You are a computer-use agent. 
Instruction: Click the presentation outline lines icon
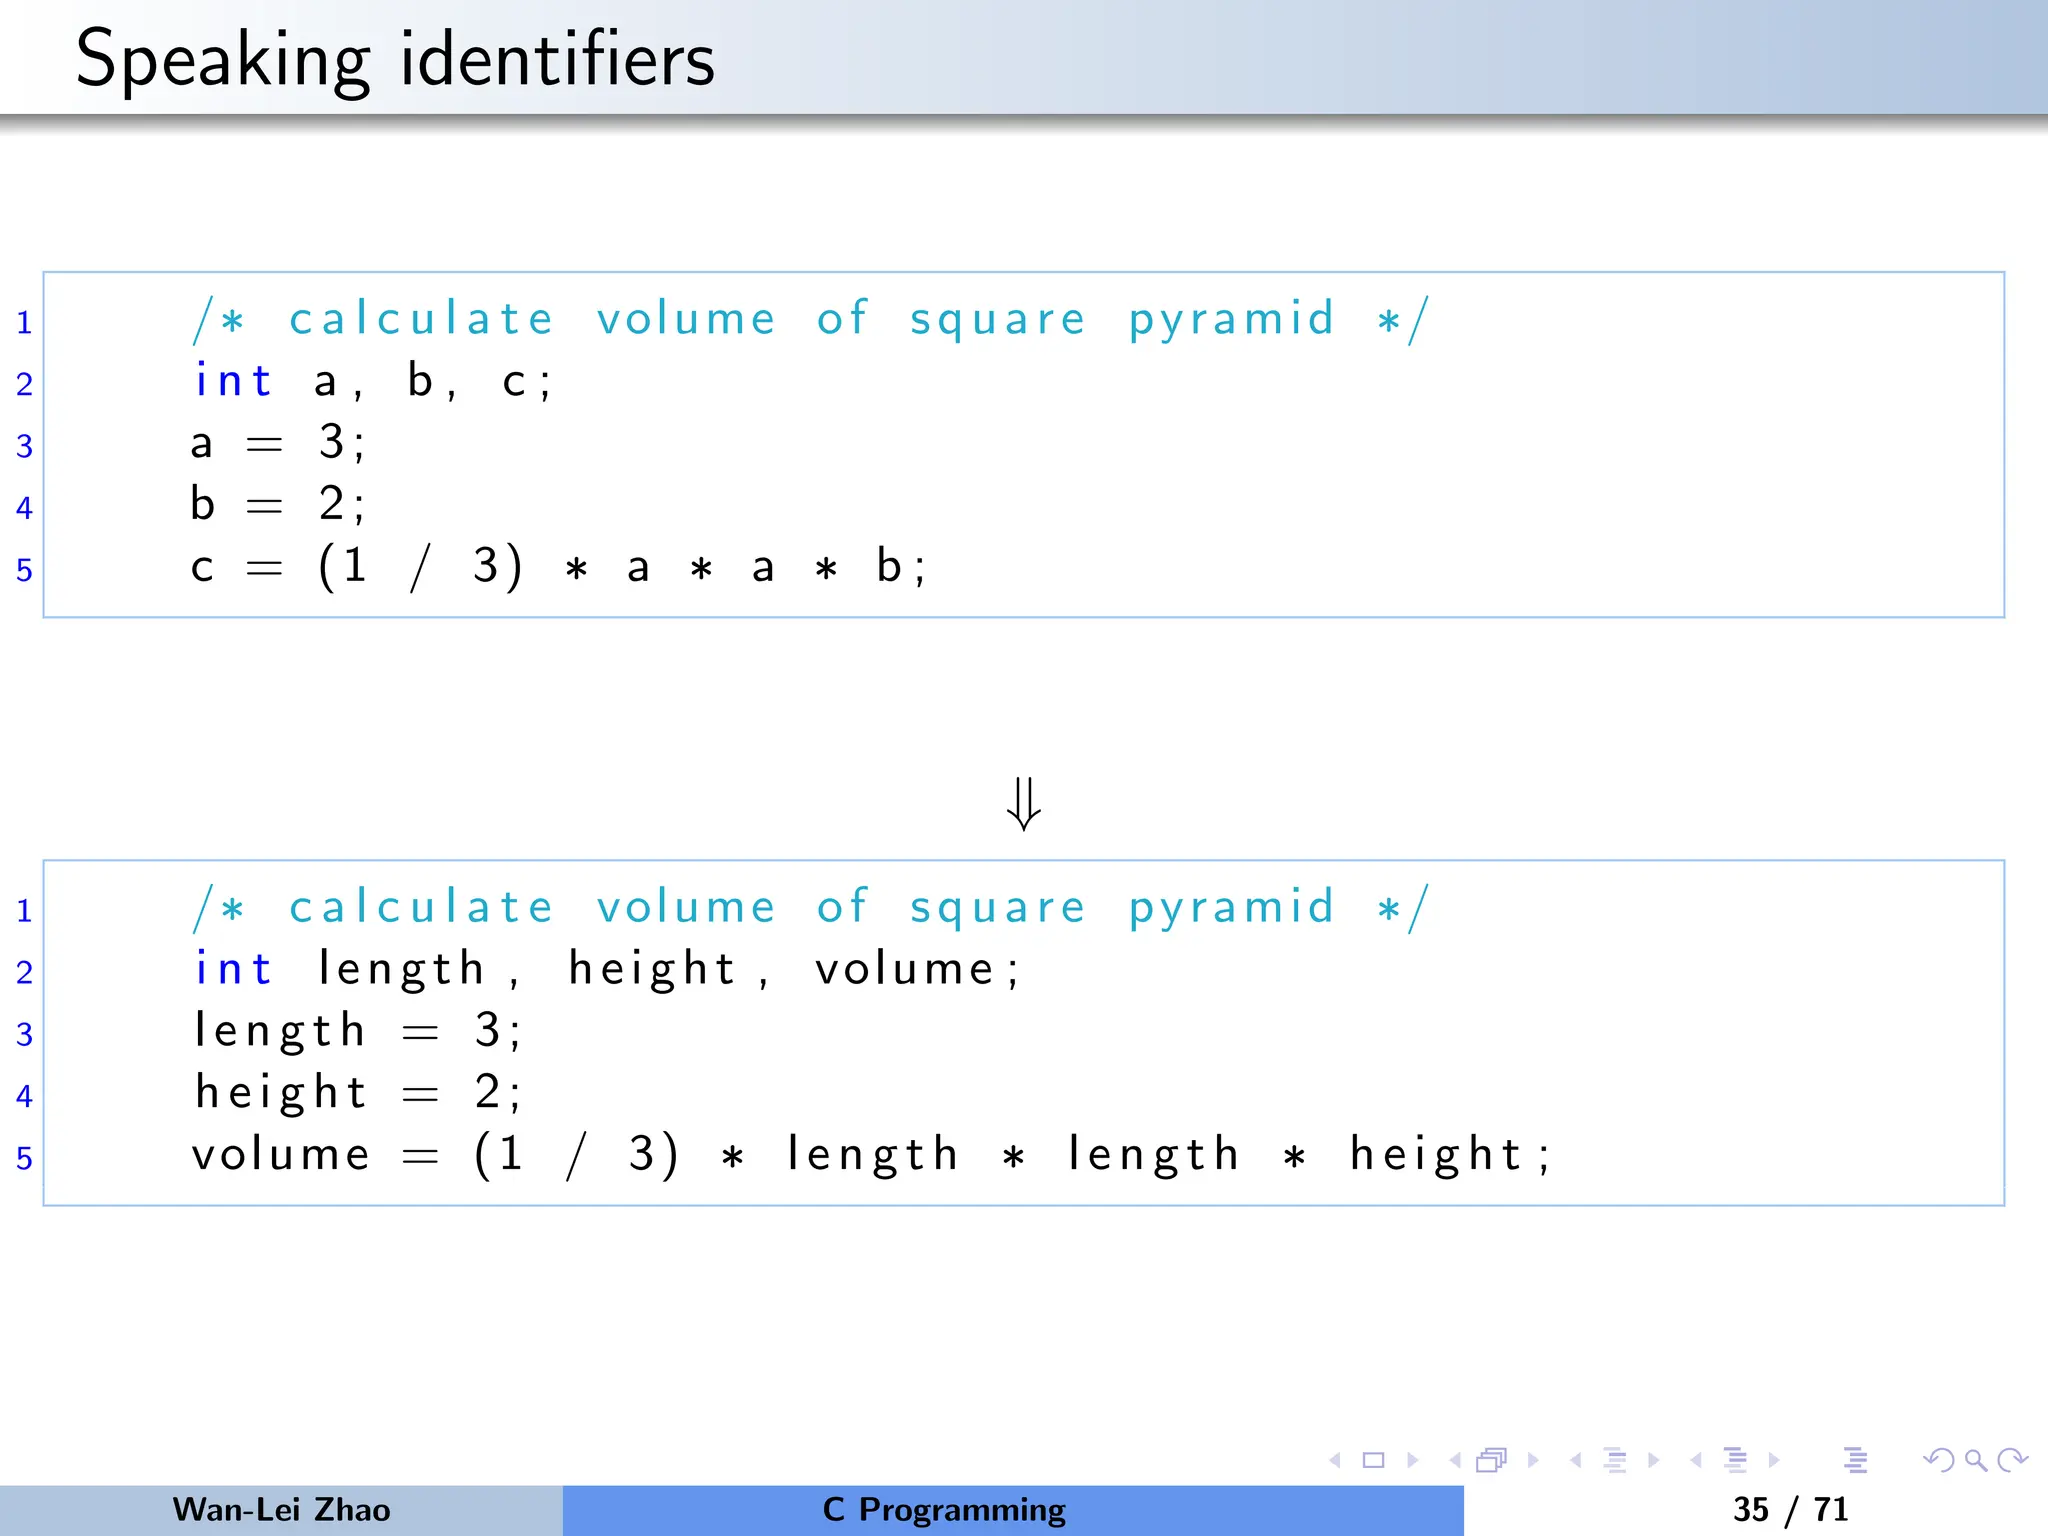1856,1461
